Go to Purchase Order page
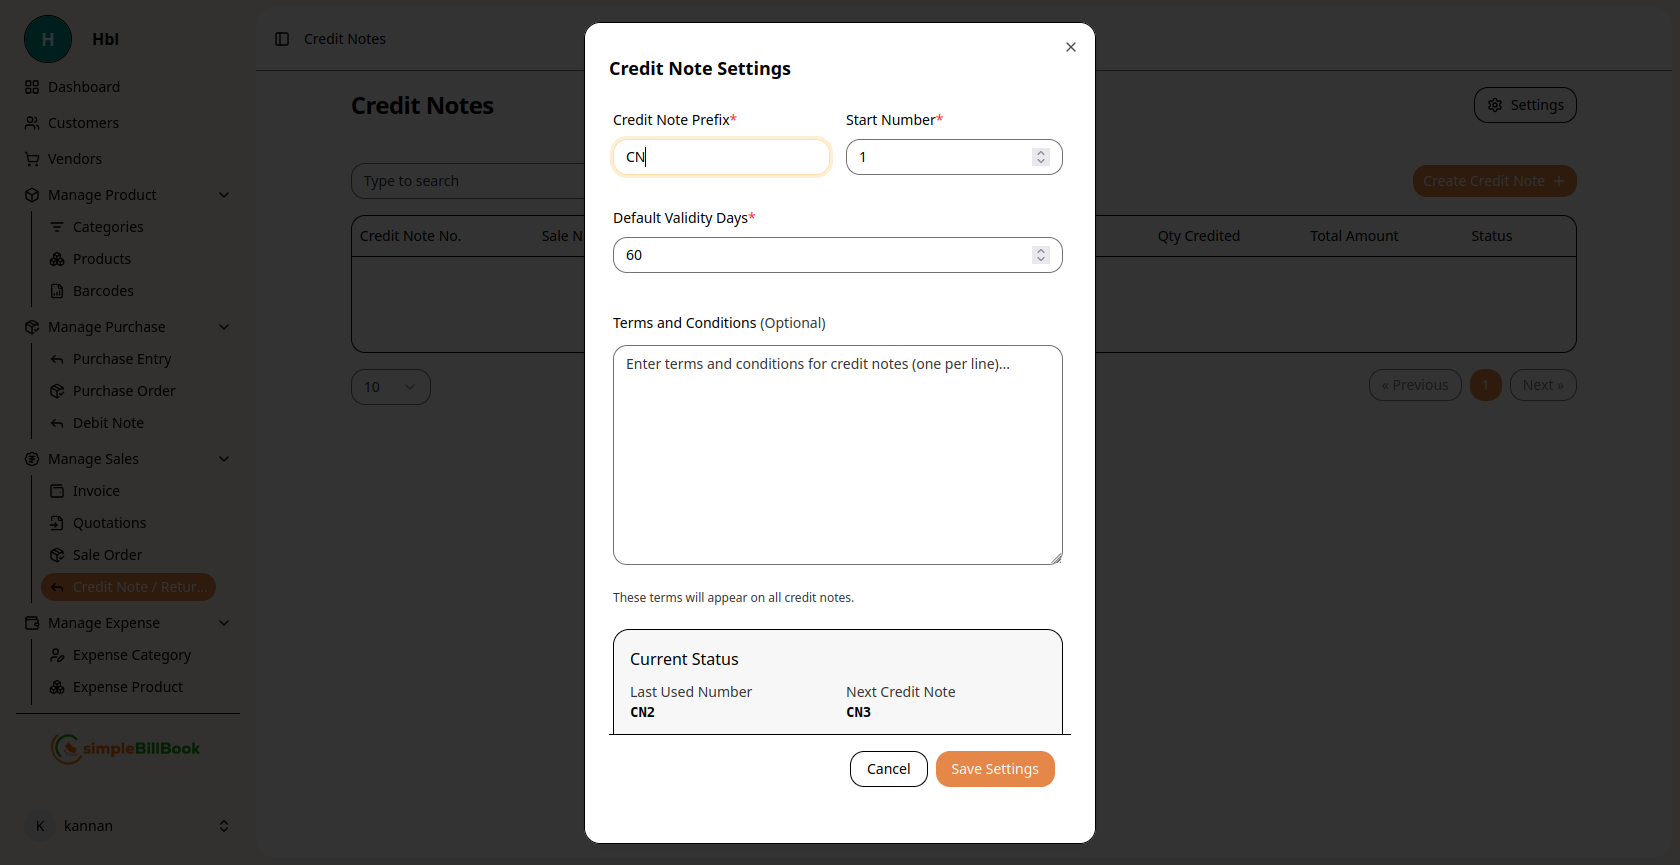Image resolution: width=1680 pixels, height=865 pixels. [123, 391]
